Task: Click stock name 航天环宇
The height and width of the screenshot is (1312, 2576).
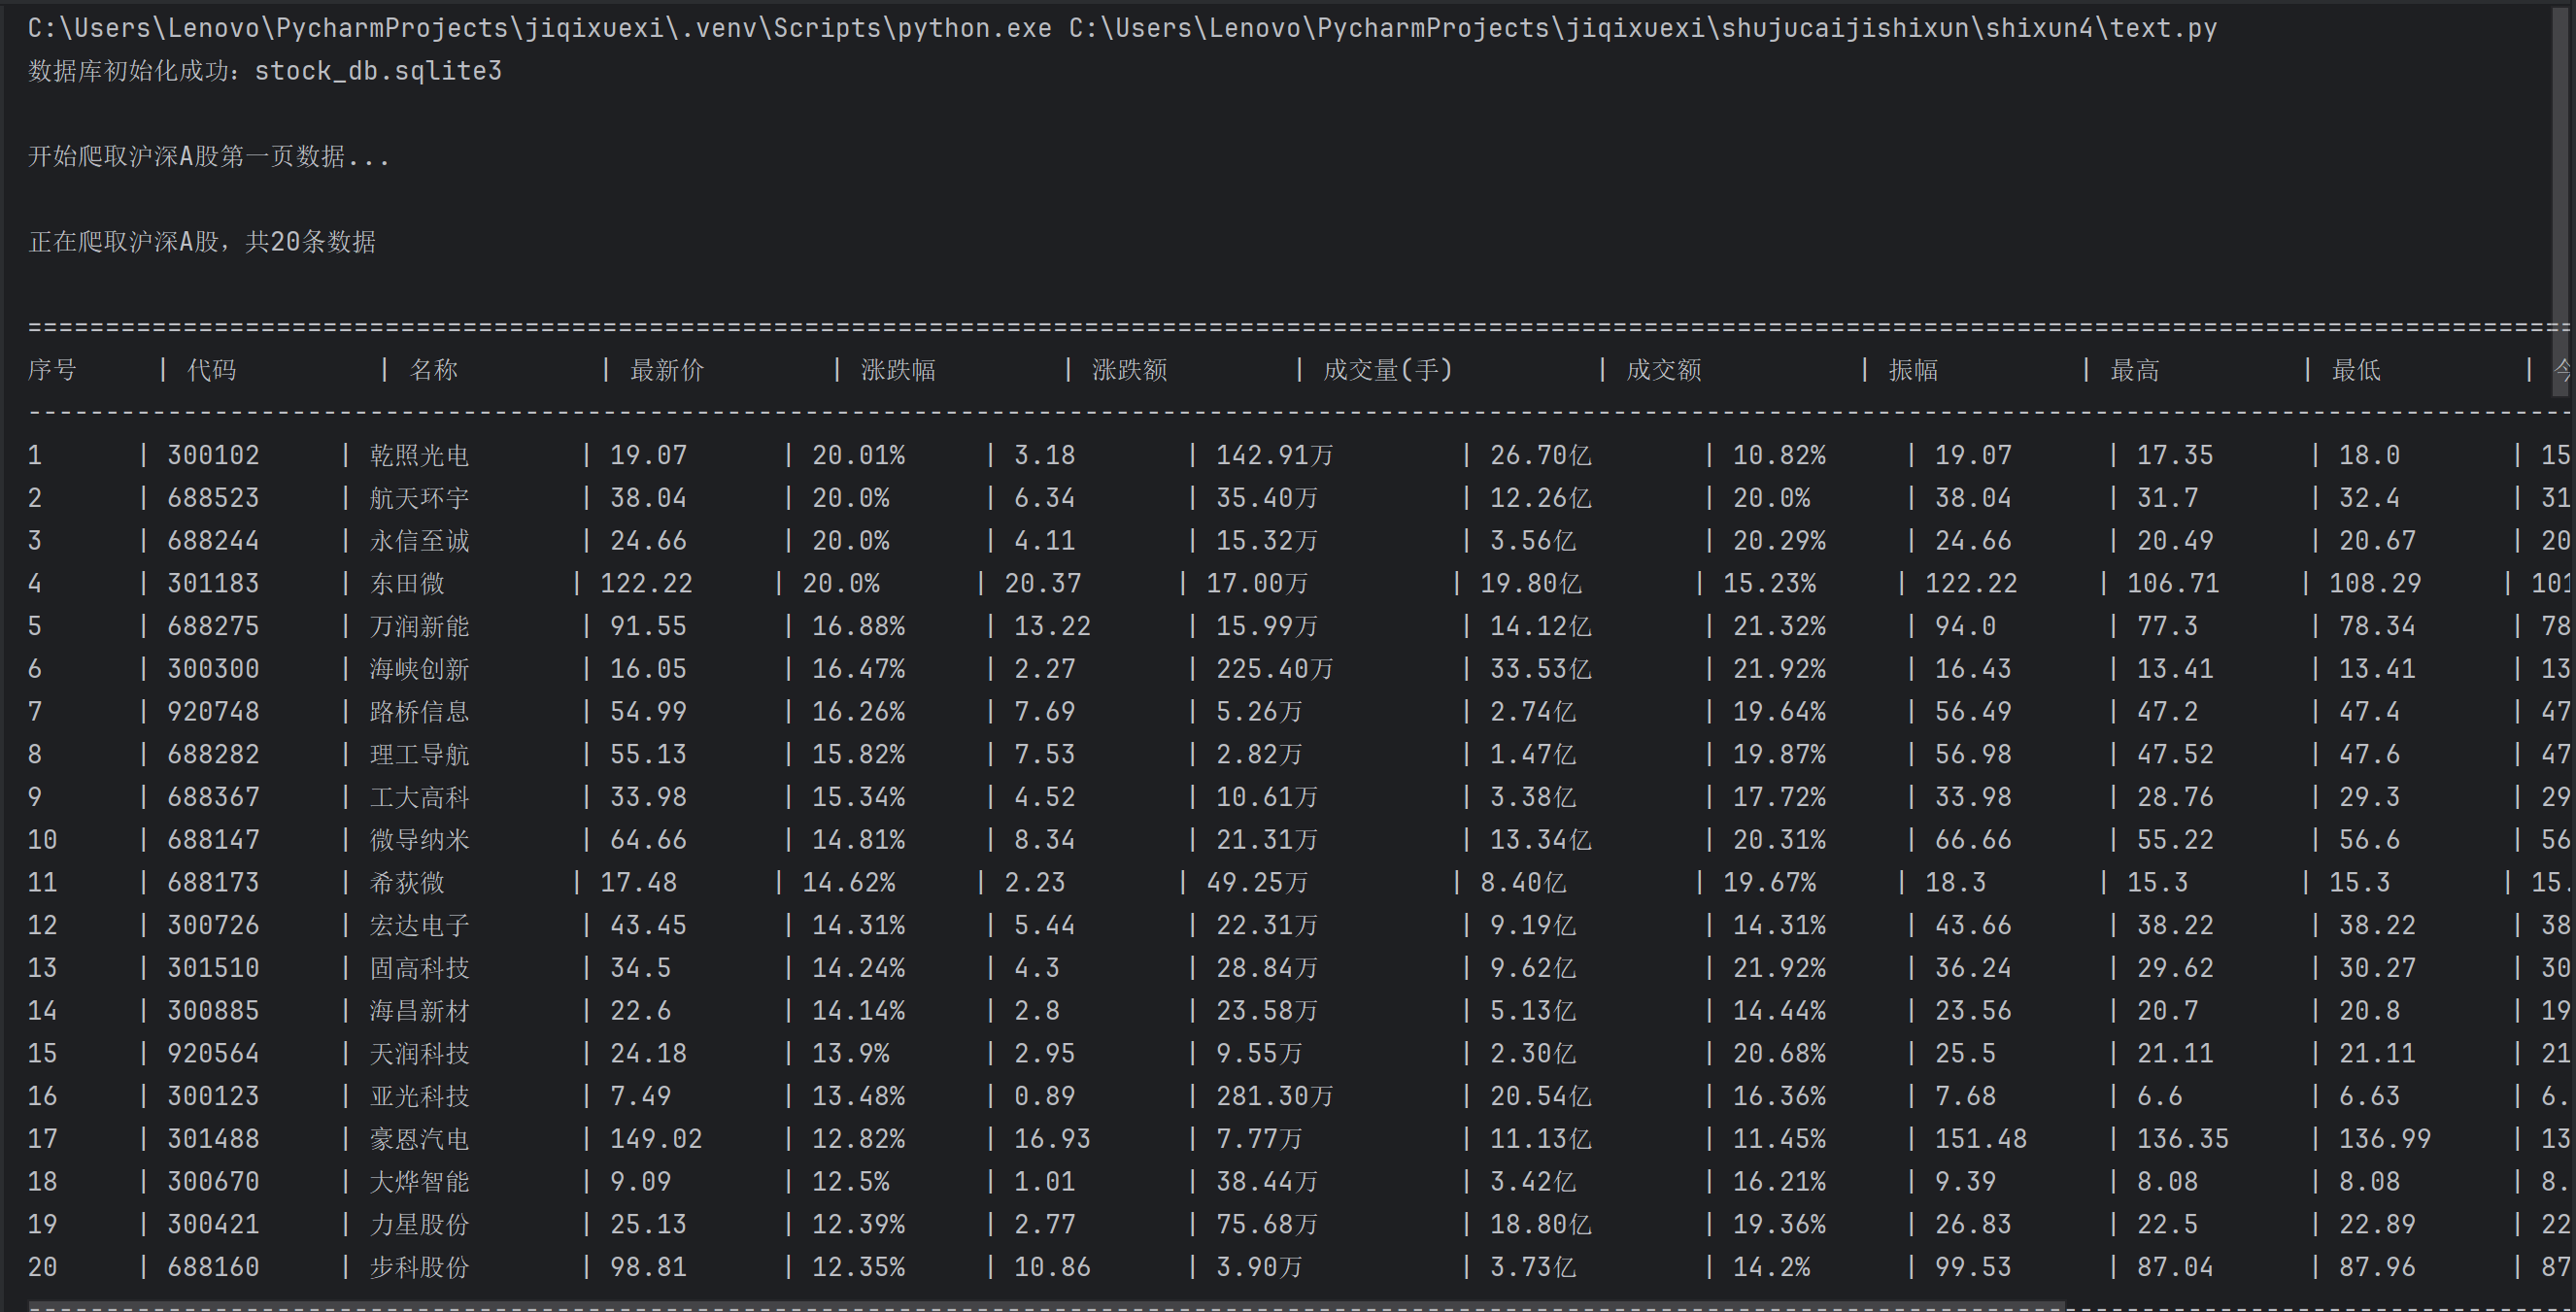Action: (x=419, y=498)
